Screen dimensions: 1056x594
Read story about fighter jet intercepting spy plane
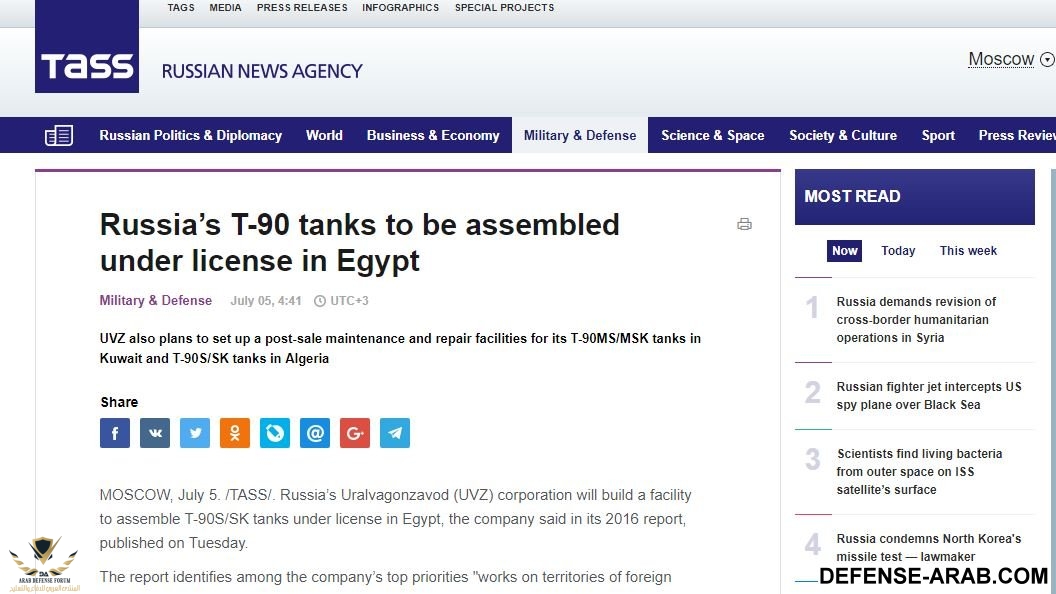(928, 396)
